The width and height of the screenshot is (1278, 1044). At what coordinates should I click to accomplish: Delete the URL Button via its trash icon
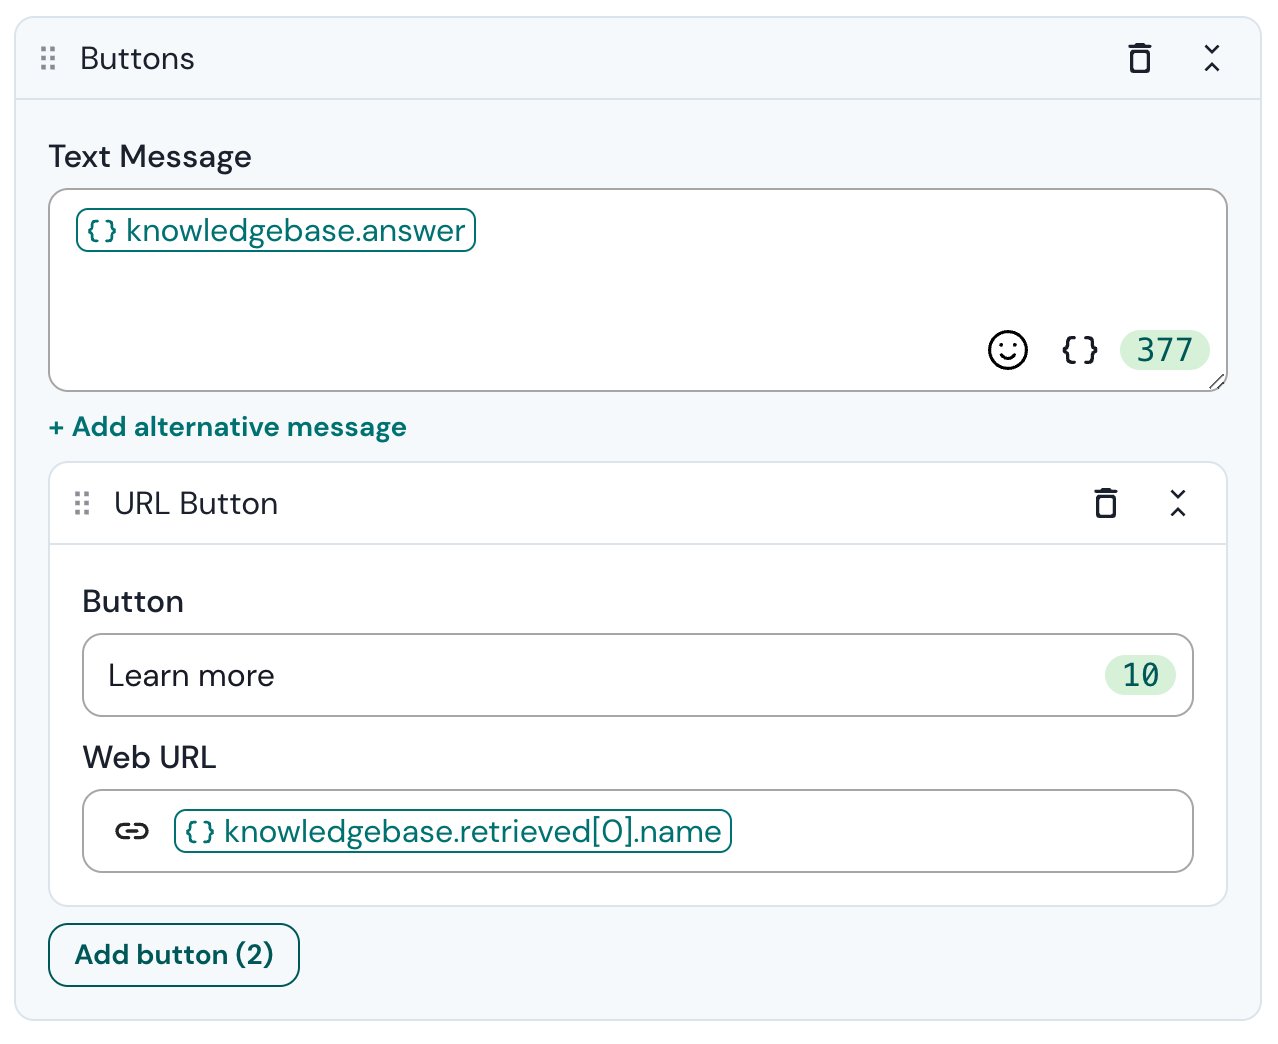1105,503
